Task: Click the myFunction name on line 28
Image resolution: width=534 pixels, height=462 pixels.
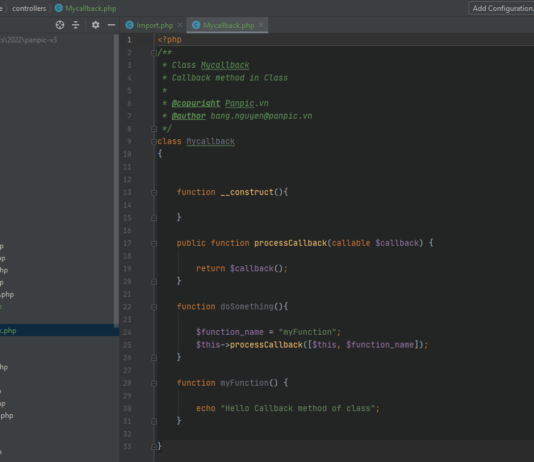Action: [x=244, y=383]
